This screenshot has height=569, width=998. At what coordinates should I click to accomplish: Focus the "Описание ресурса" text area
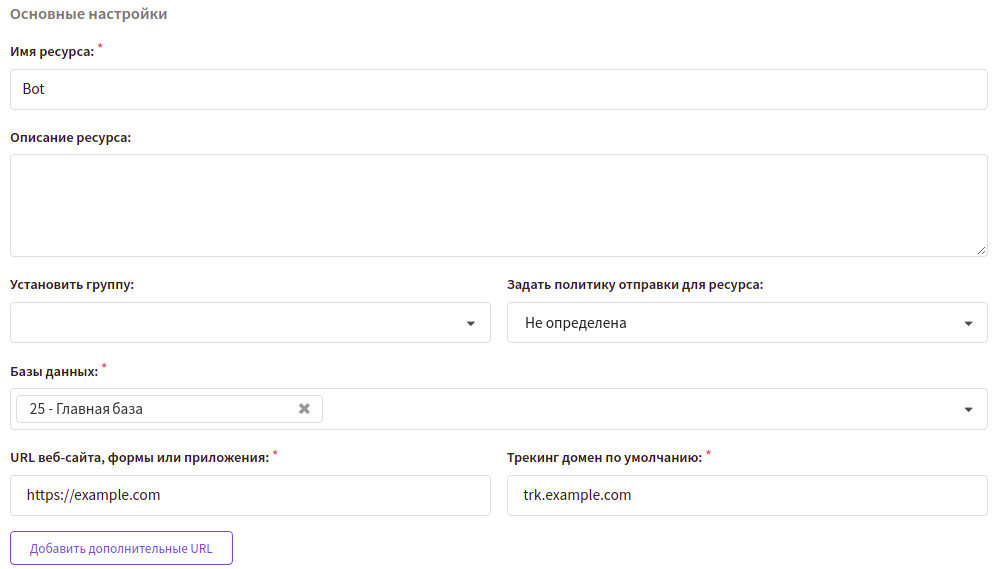point(498,205)
